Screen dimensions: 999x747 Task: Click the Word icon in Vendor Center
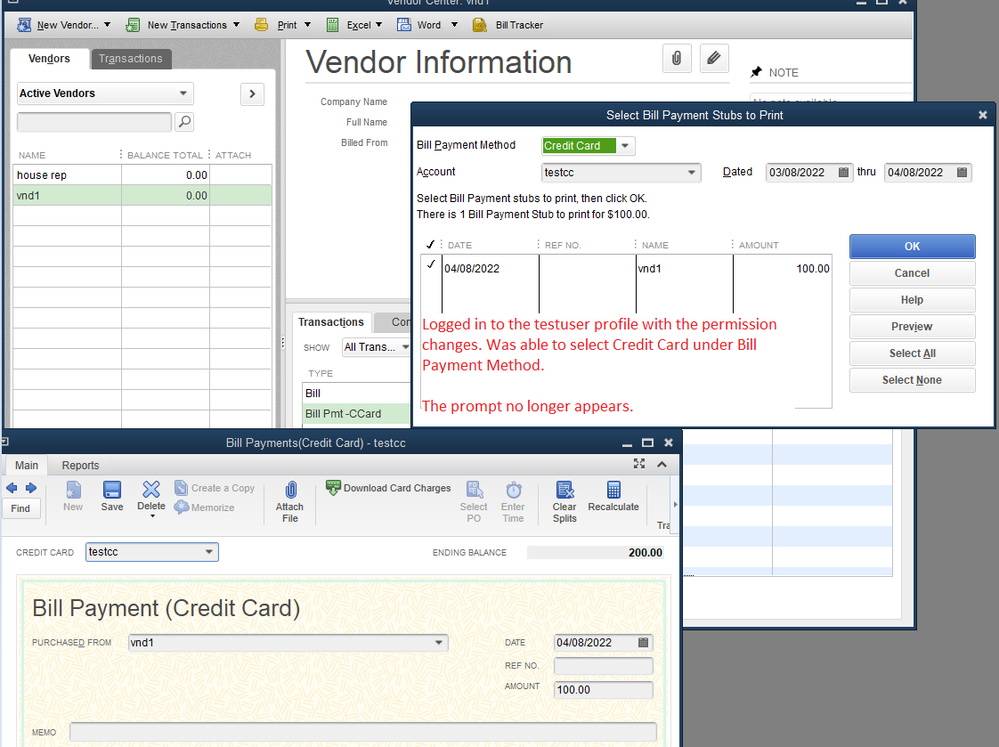tap(403, 25)
